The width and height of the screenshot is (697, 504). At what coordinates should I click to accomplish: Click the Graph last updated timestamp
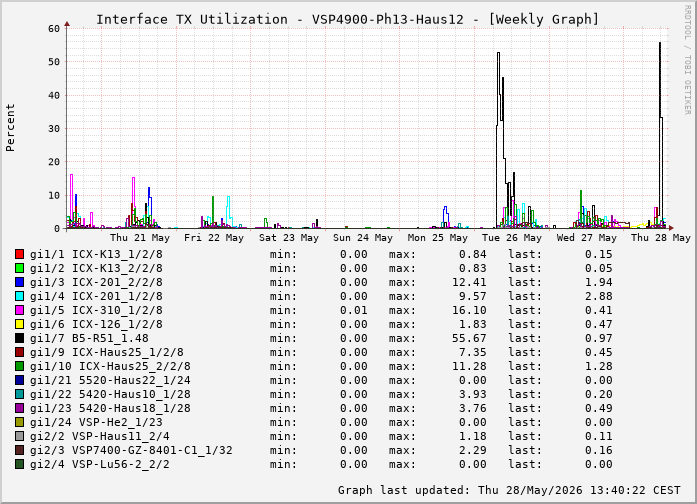coord(509,490)
